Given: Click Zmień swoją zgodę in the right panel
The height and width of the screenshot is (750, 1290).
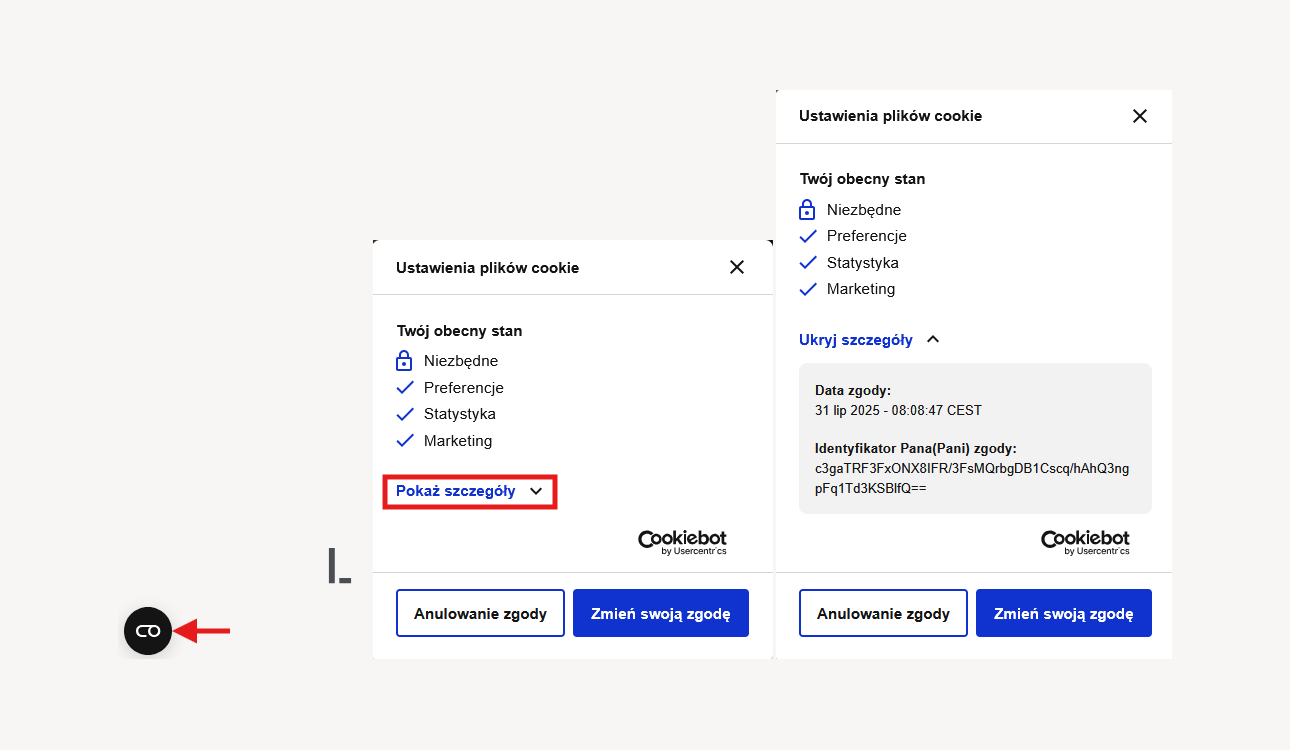Looking at the screenshot, I should [1064, 613].
